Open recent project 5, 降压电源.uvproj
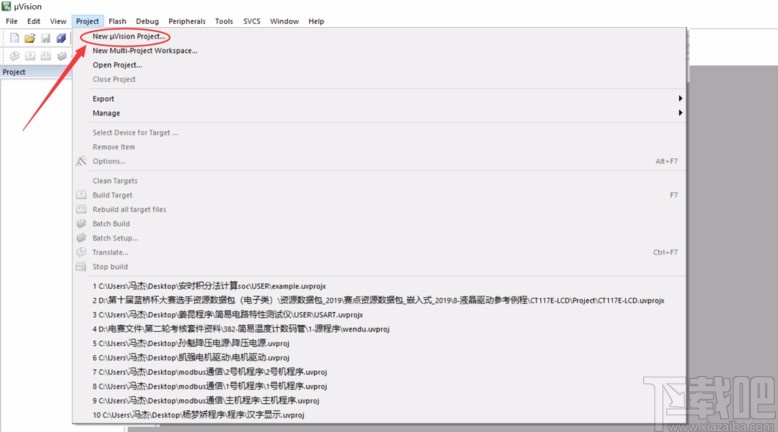Screen dimensions: 778x432 pos(380,343)
